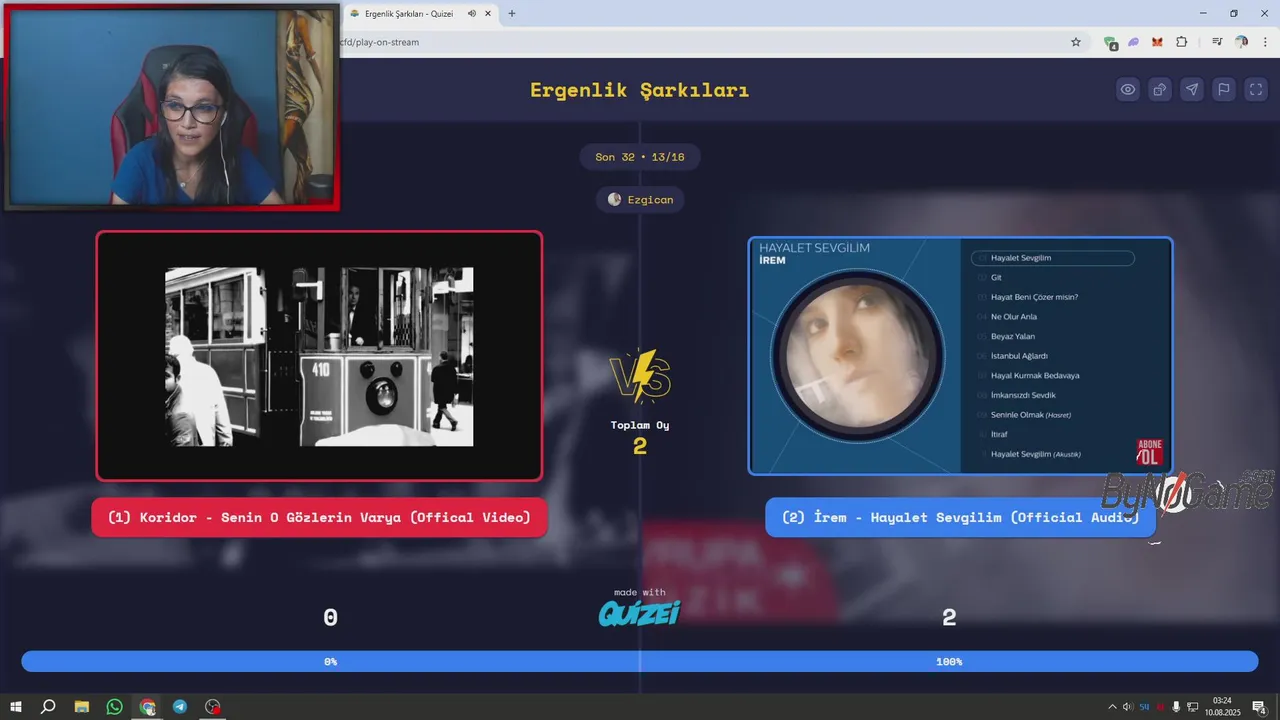The image size is (1280, 720).
Task: Click the 0% label on progress bar
Action: click(x=330, y=662)
